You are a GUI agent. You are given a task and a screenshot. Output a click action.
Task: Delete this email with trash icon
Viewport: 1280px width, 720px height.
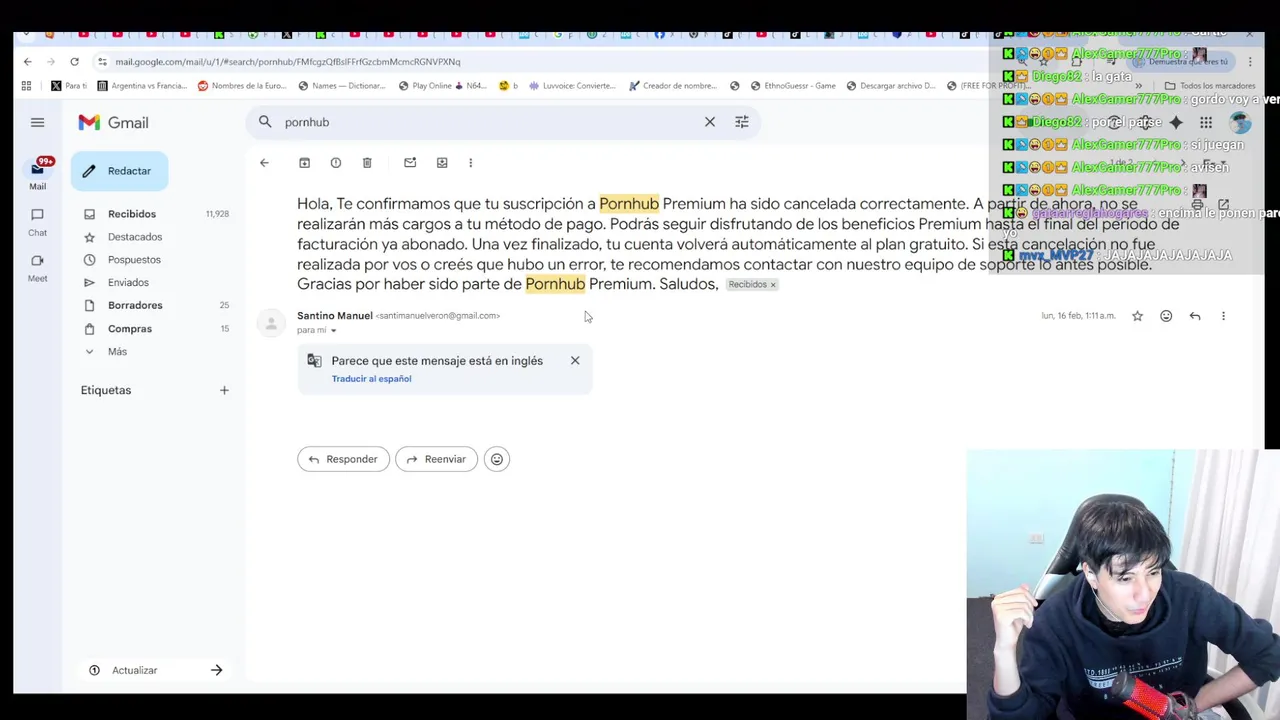point(367,162)
